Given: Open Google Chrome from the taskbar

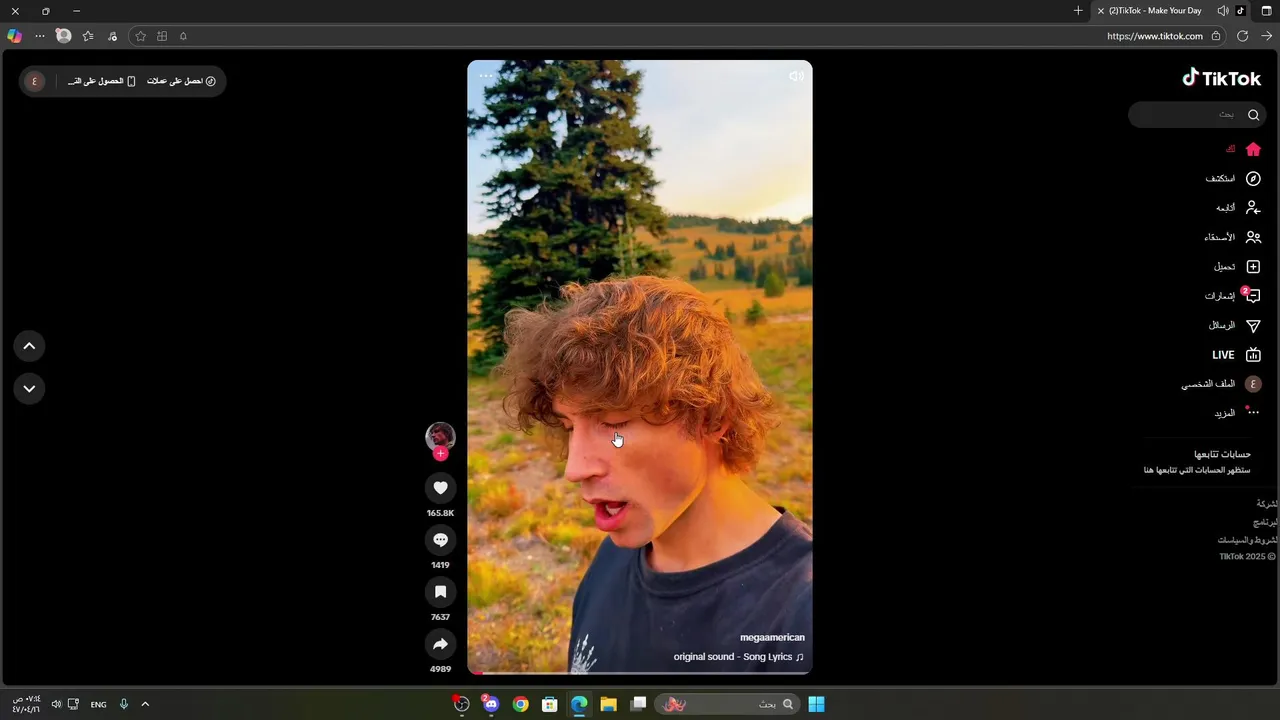Looking at the screenshot, I should 520,704.
